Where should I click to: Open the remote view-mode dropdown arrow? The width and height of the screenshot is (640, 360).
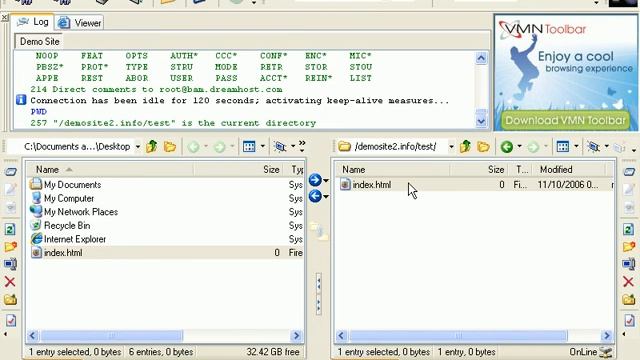click(x=576, y=147)
